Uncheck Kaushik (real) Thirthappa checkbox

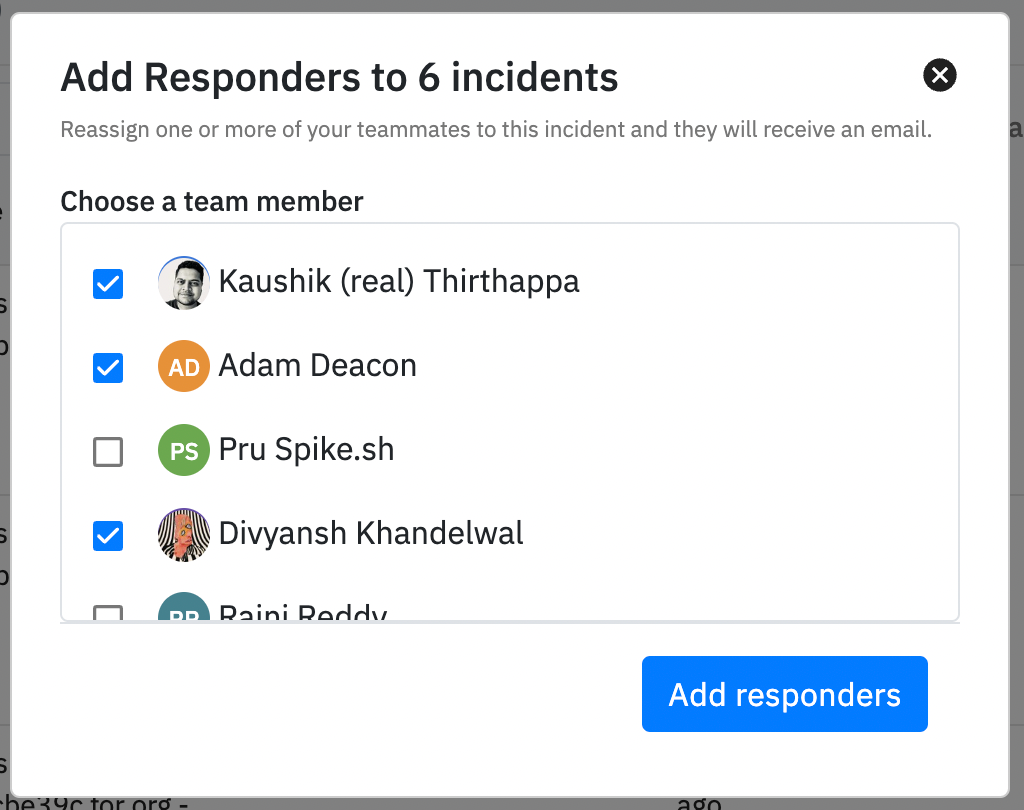tap(108, 284)
